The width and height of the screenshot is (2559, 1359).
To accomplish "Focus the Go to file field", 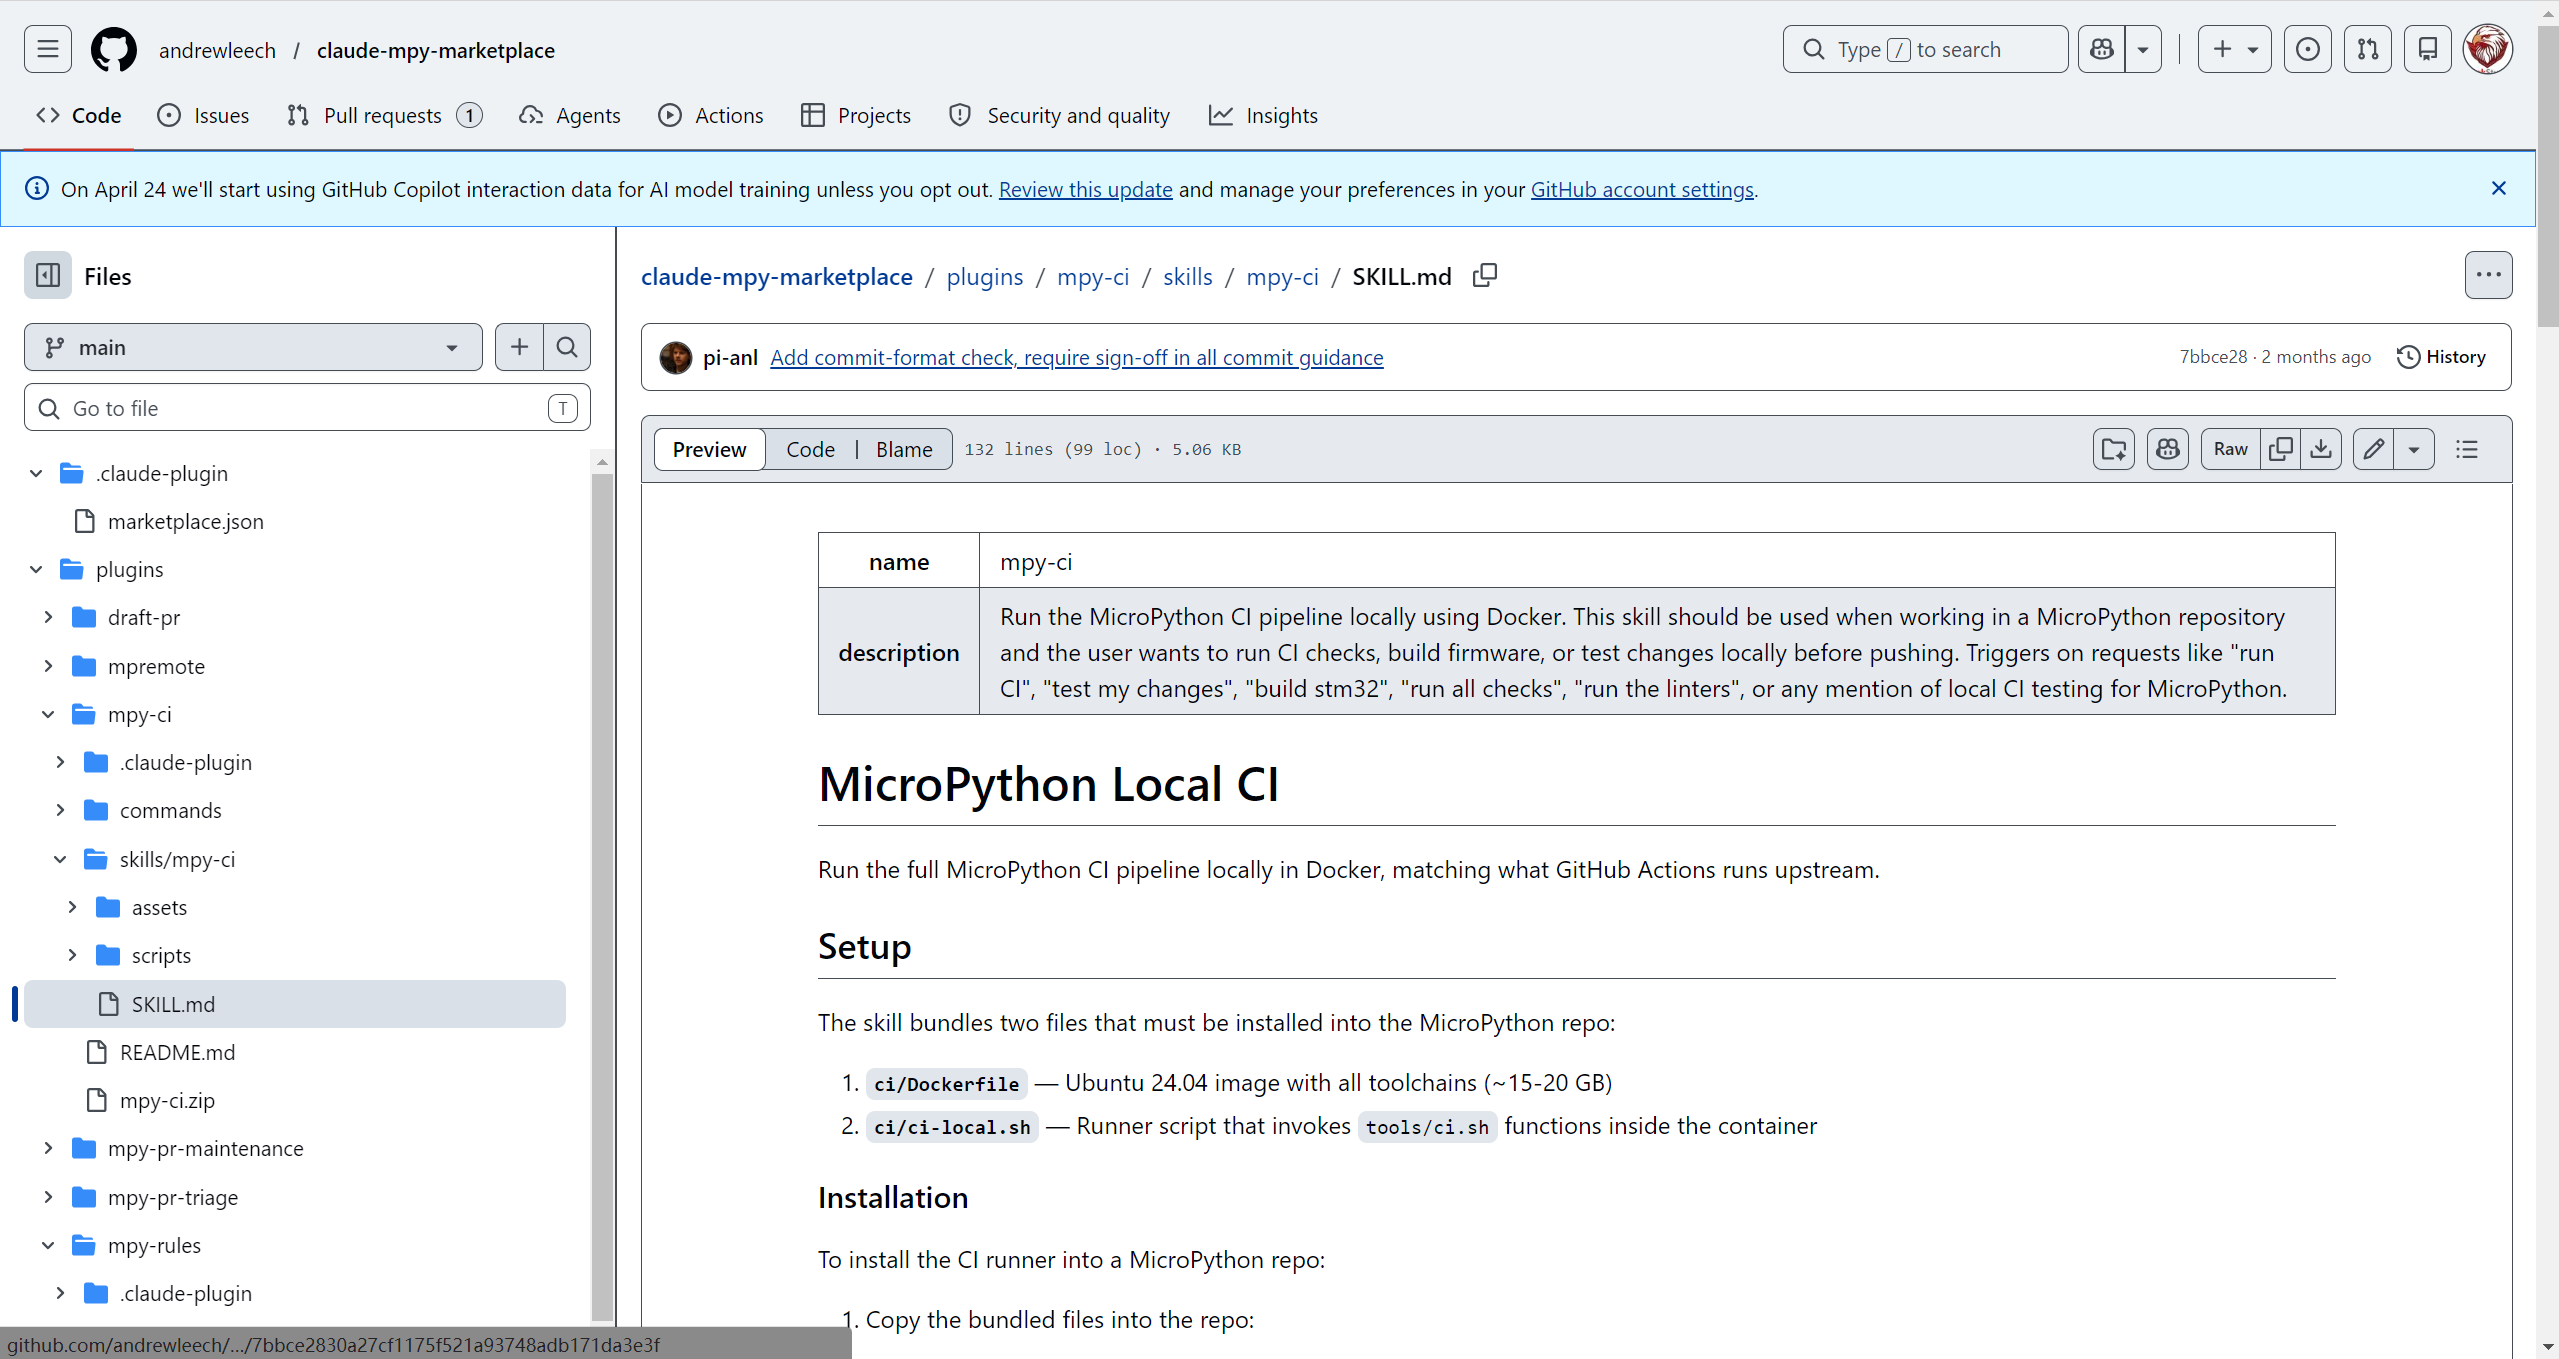I will pyautogui.click(x=307, y=408).
